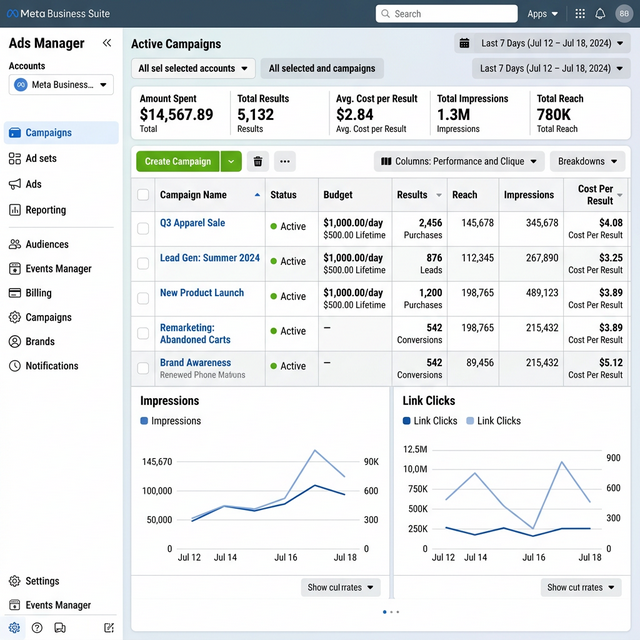This screenshot has width=640, height=640.
Task: Collapse the Ads Manager sidebar
Action: tap(107, 43)
